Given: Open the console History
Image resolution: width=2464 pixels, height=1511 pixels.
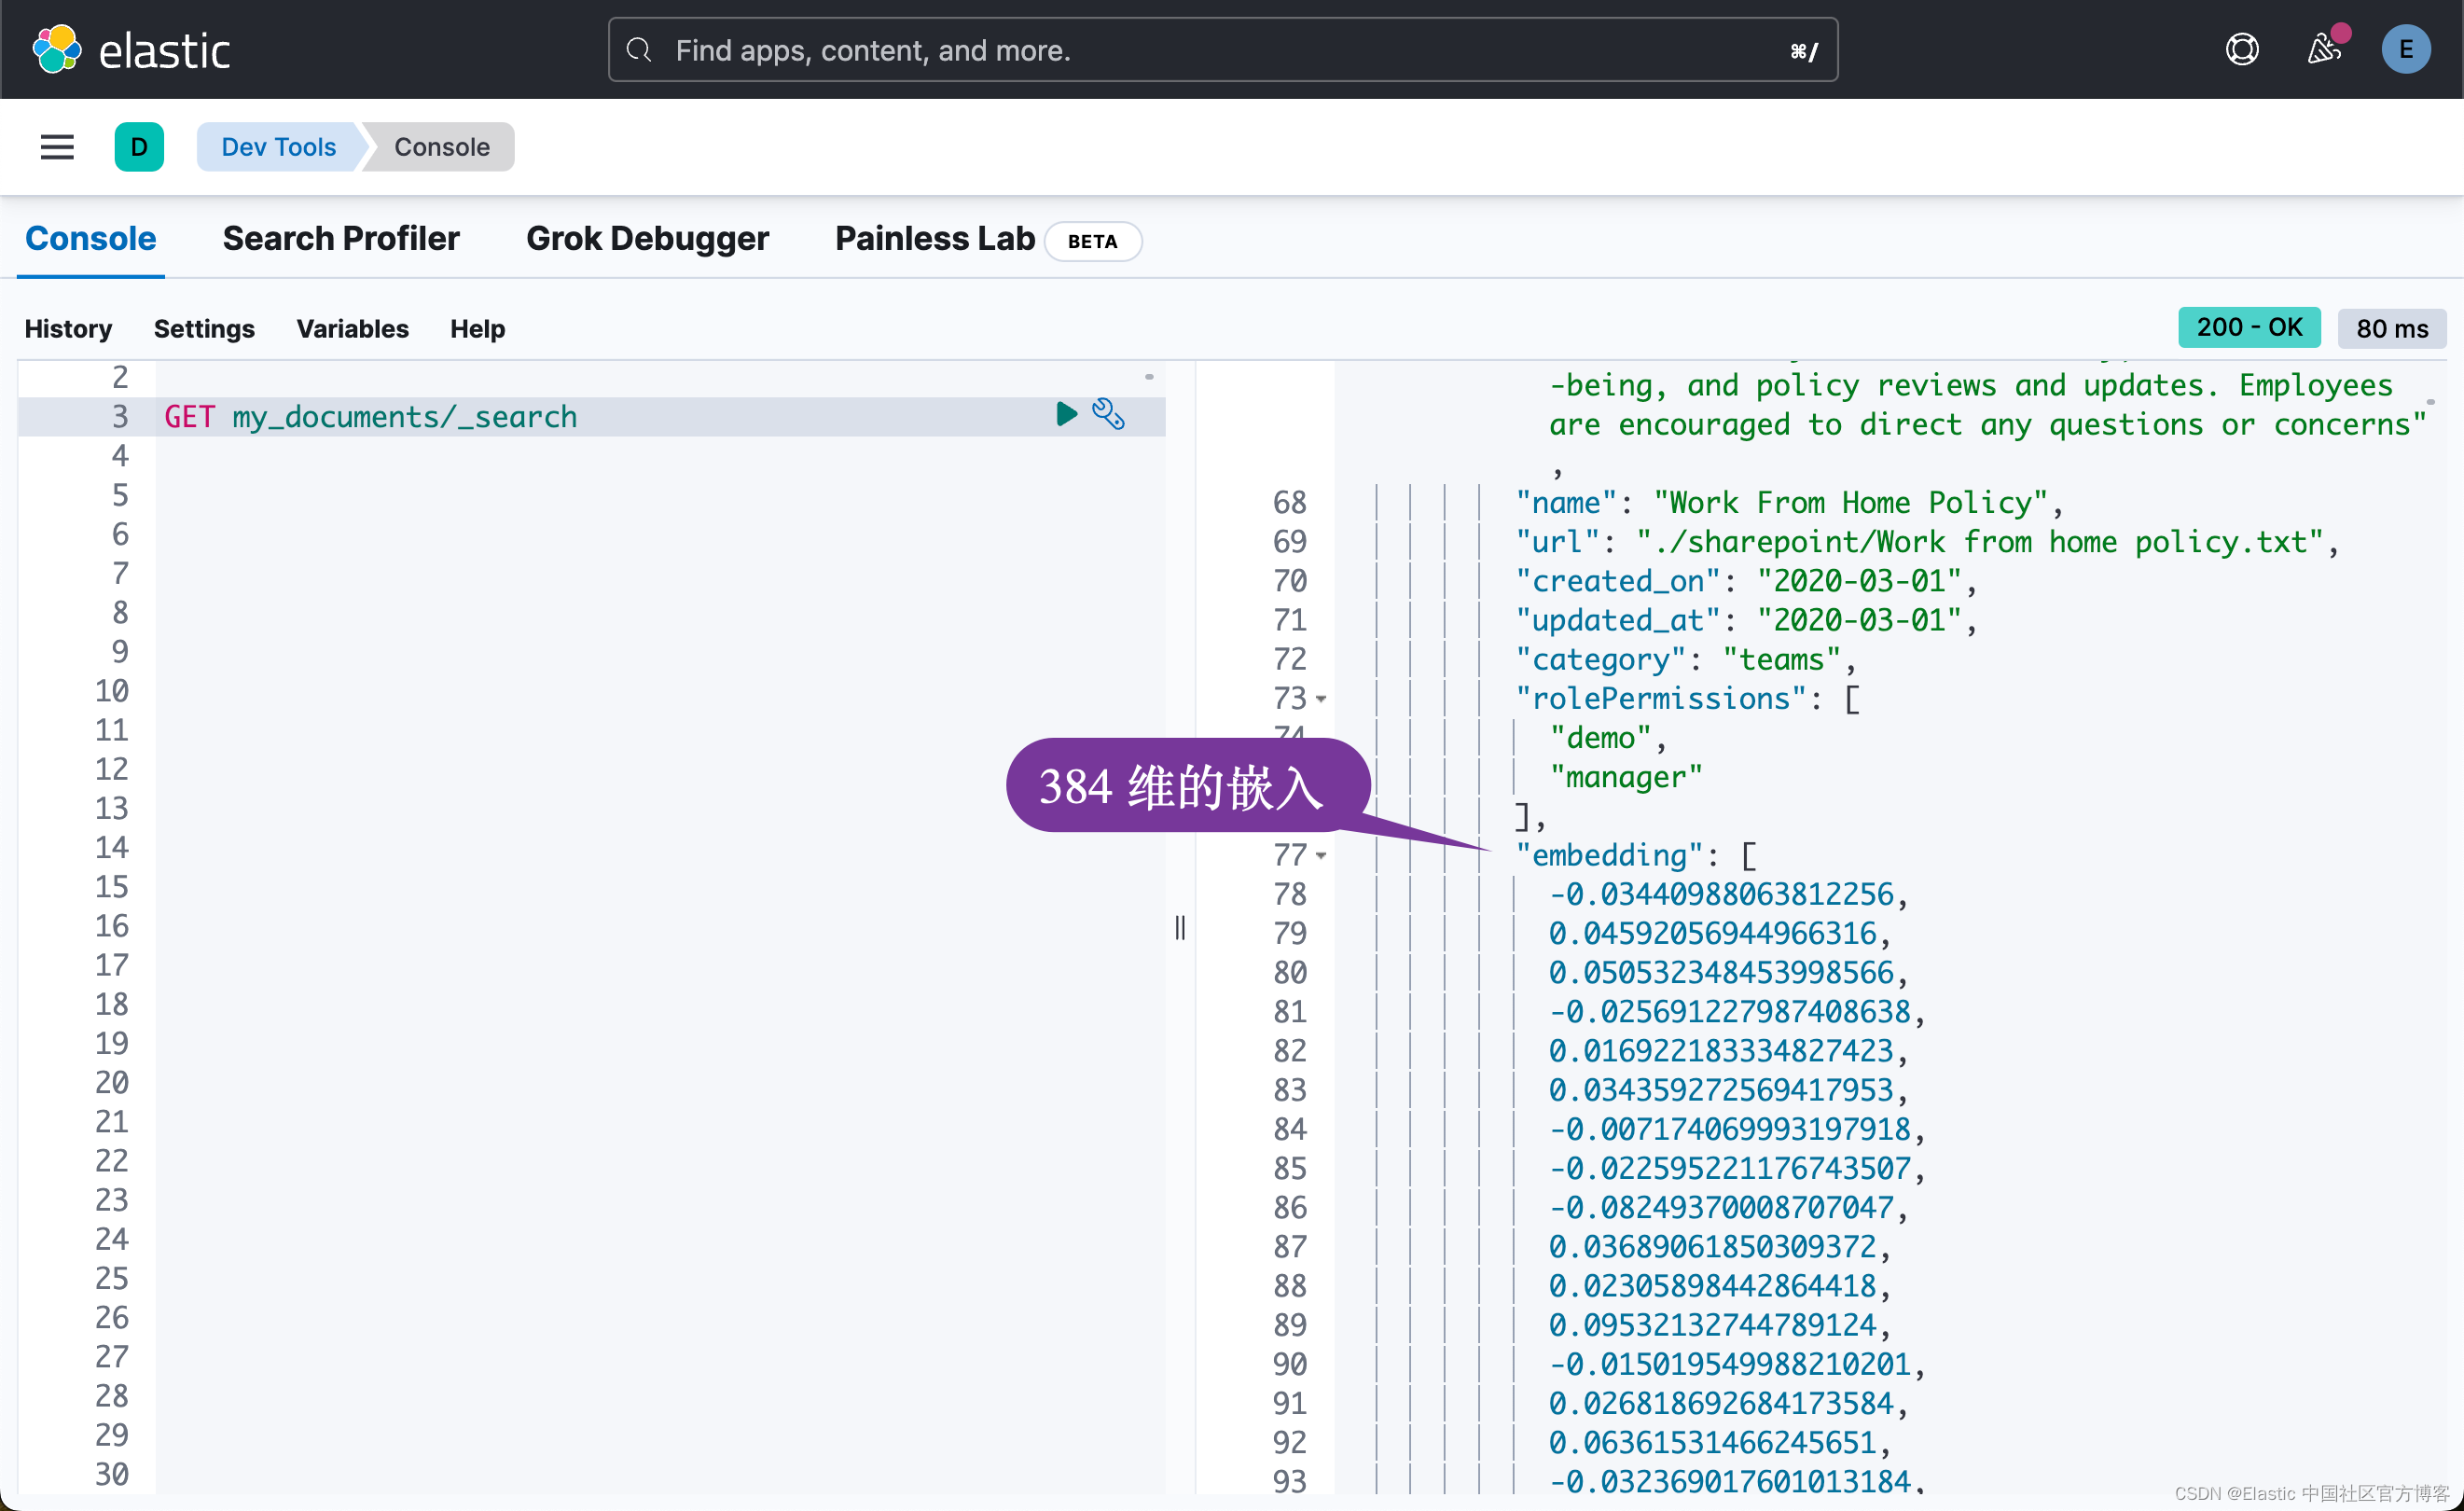Looking at the screenshot, I should [x=68, y=329].
